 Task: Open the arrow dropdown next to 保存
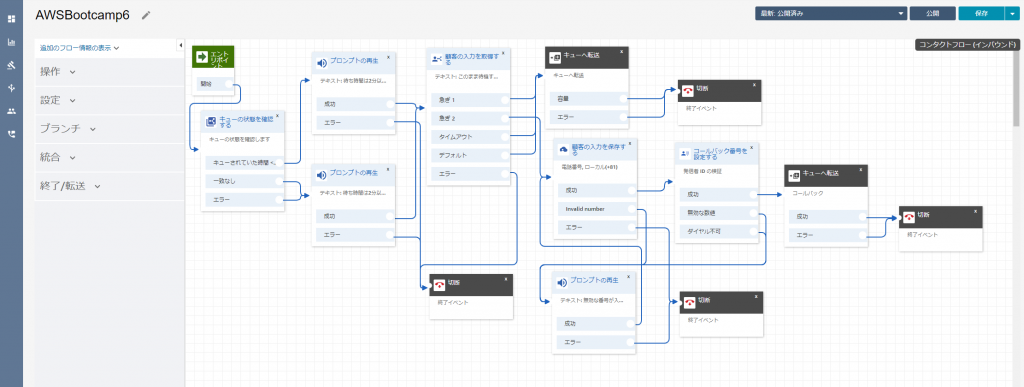(1011, 13)
